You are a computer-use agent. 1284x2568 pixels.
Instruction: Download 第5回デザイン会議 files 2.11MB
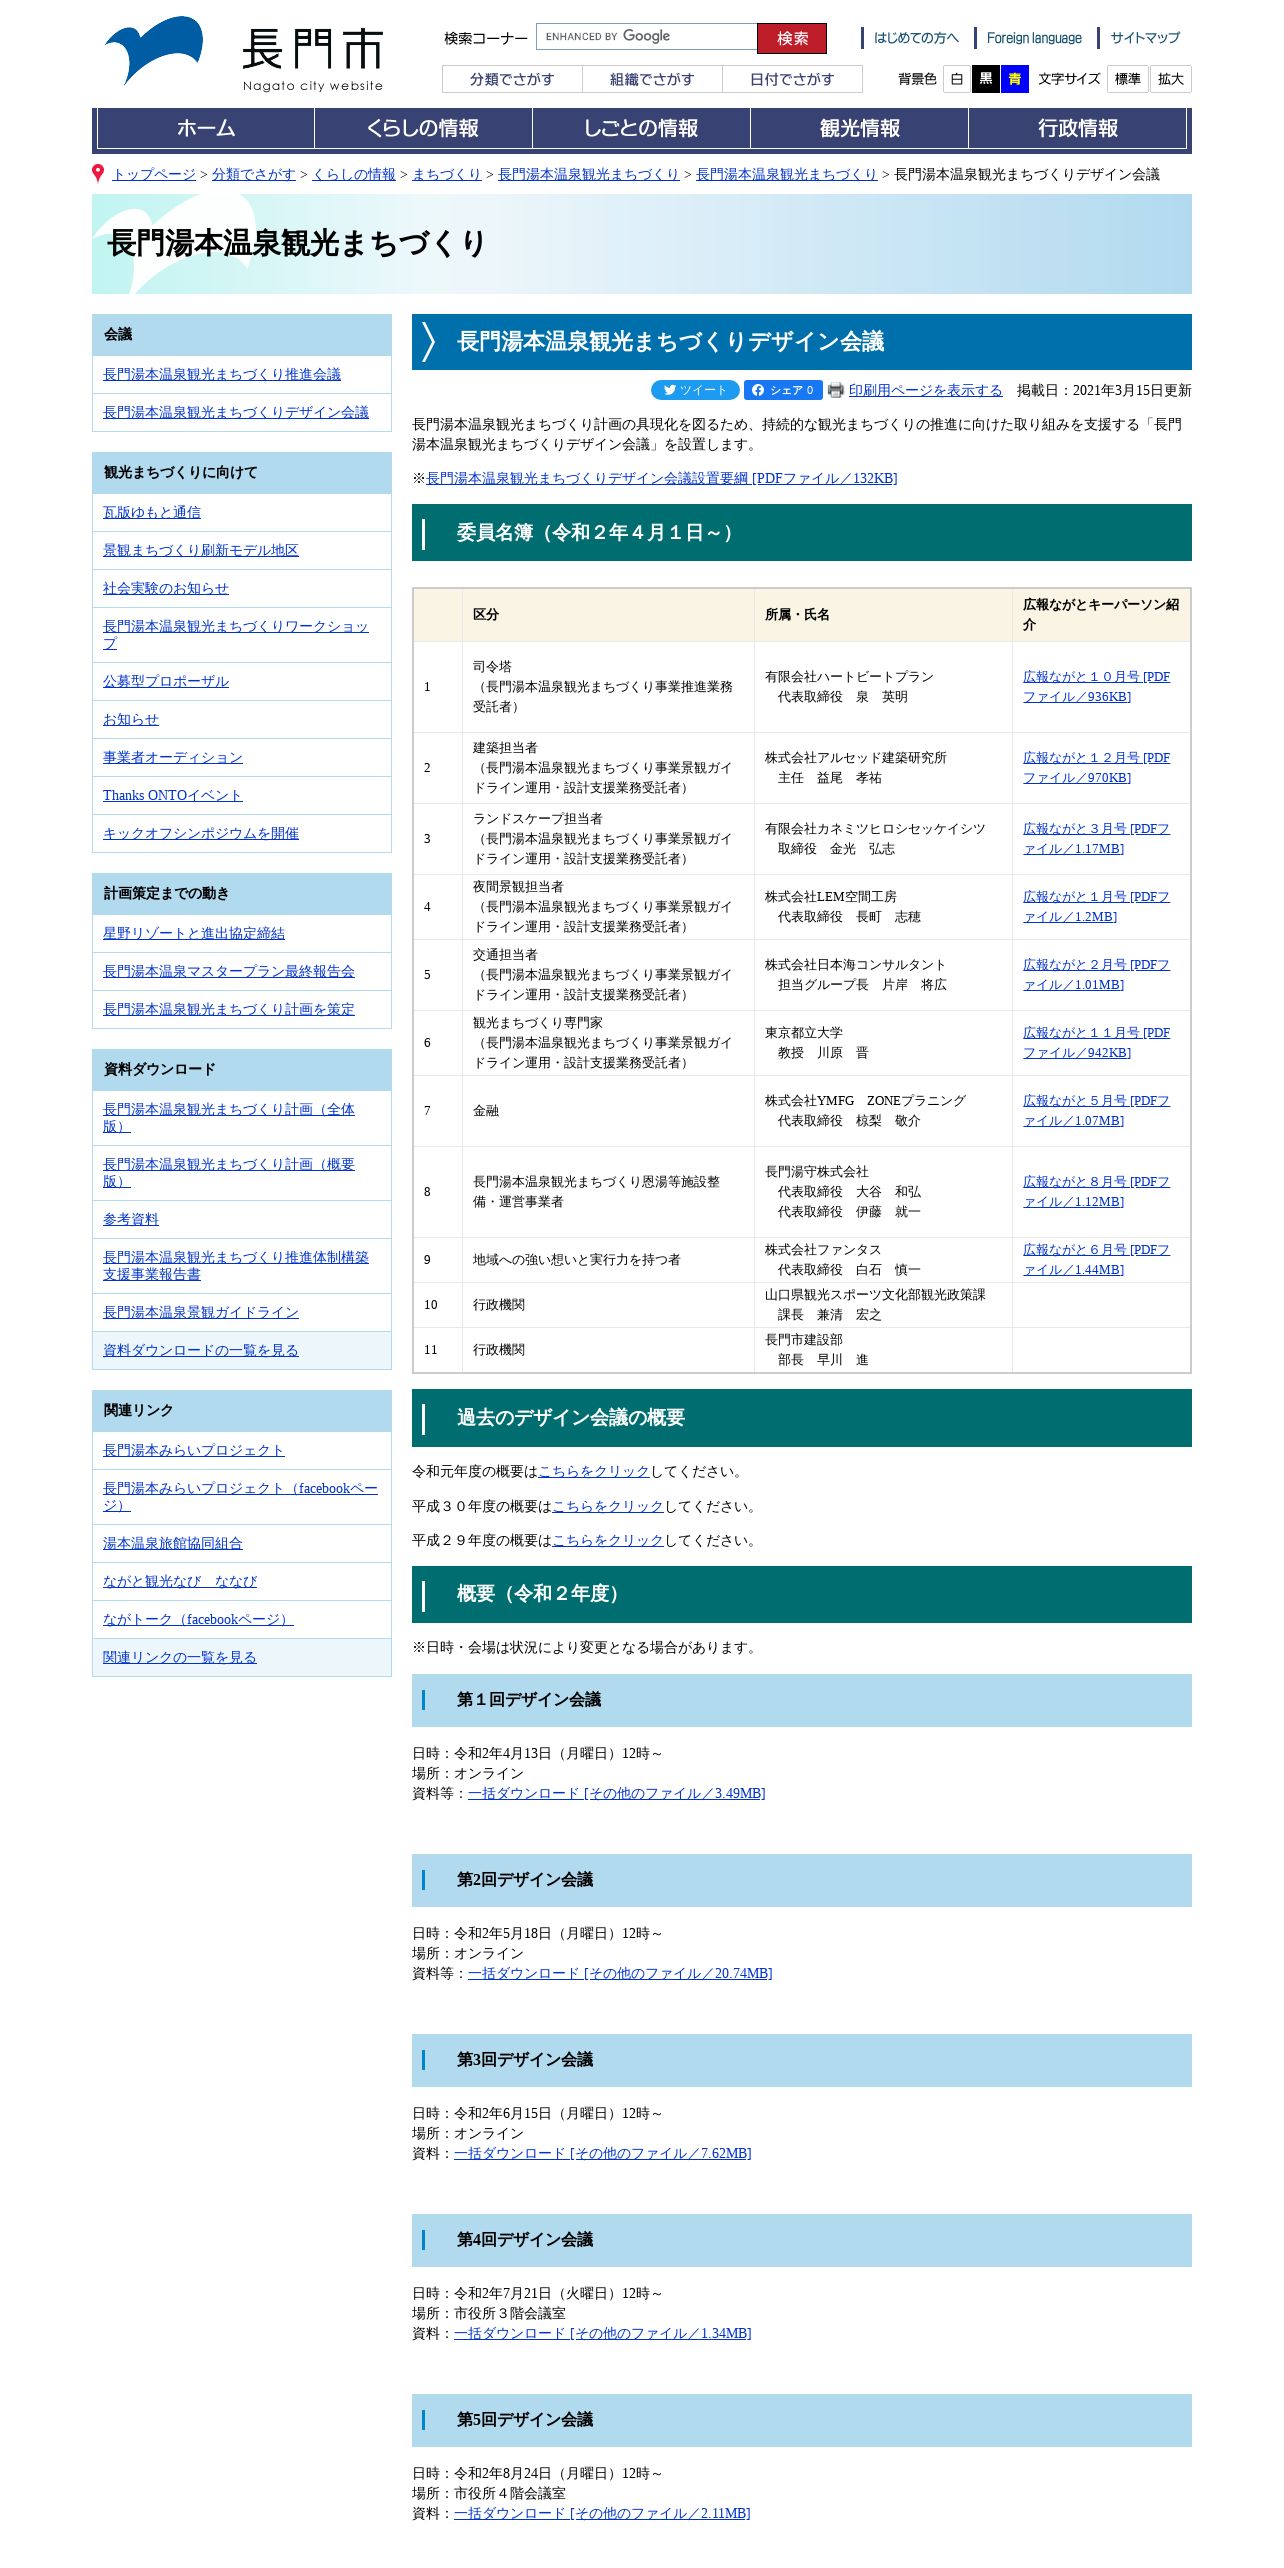pyautogui.click(x=602, y=2513)
